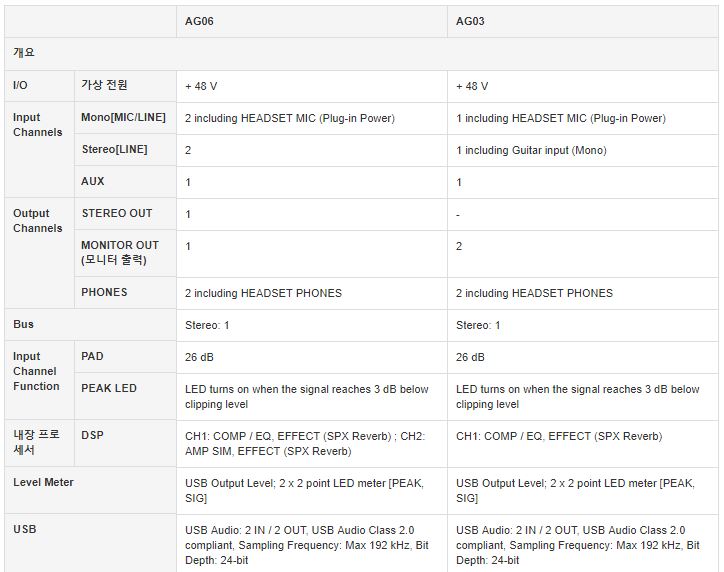
Task: Click AG03 MONITOR OUT value 2
Action: point(459,246)
